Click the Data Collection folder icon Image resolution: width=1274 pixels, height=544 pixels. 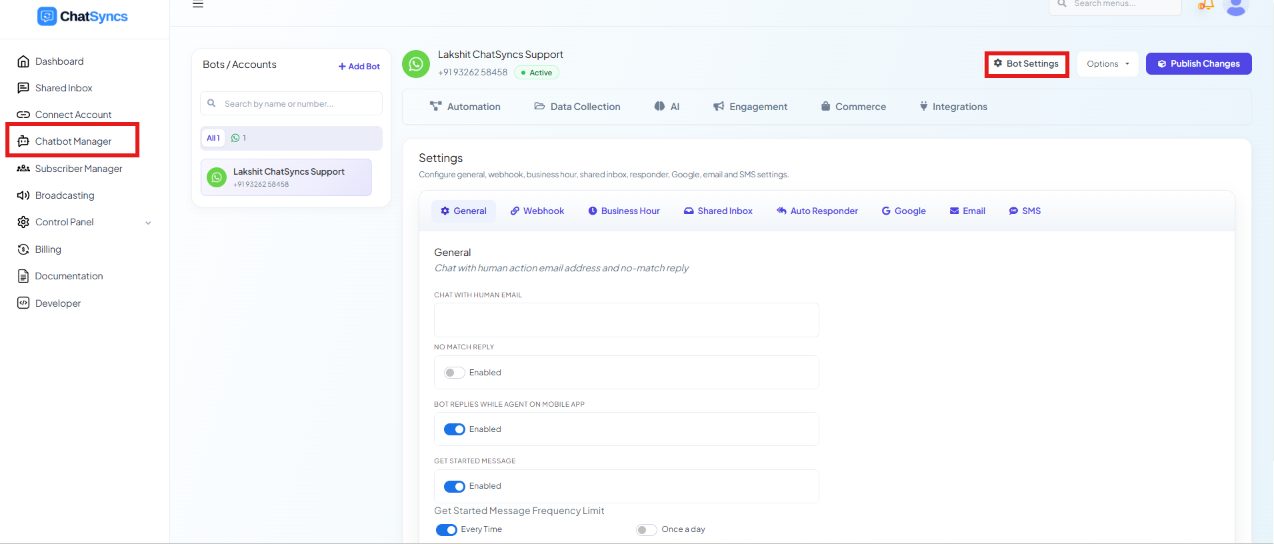pos(540,106)
